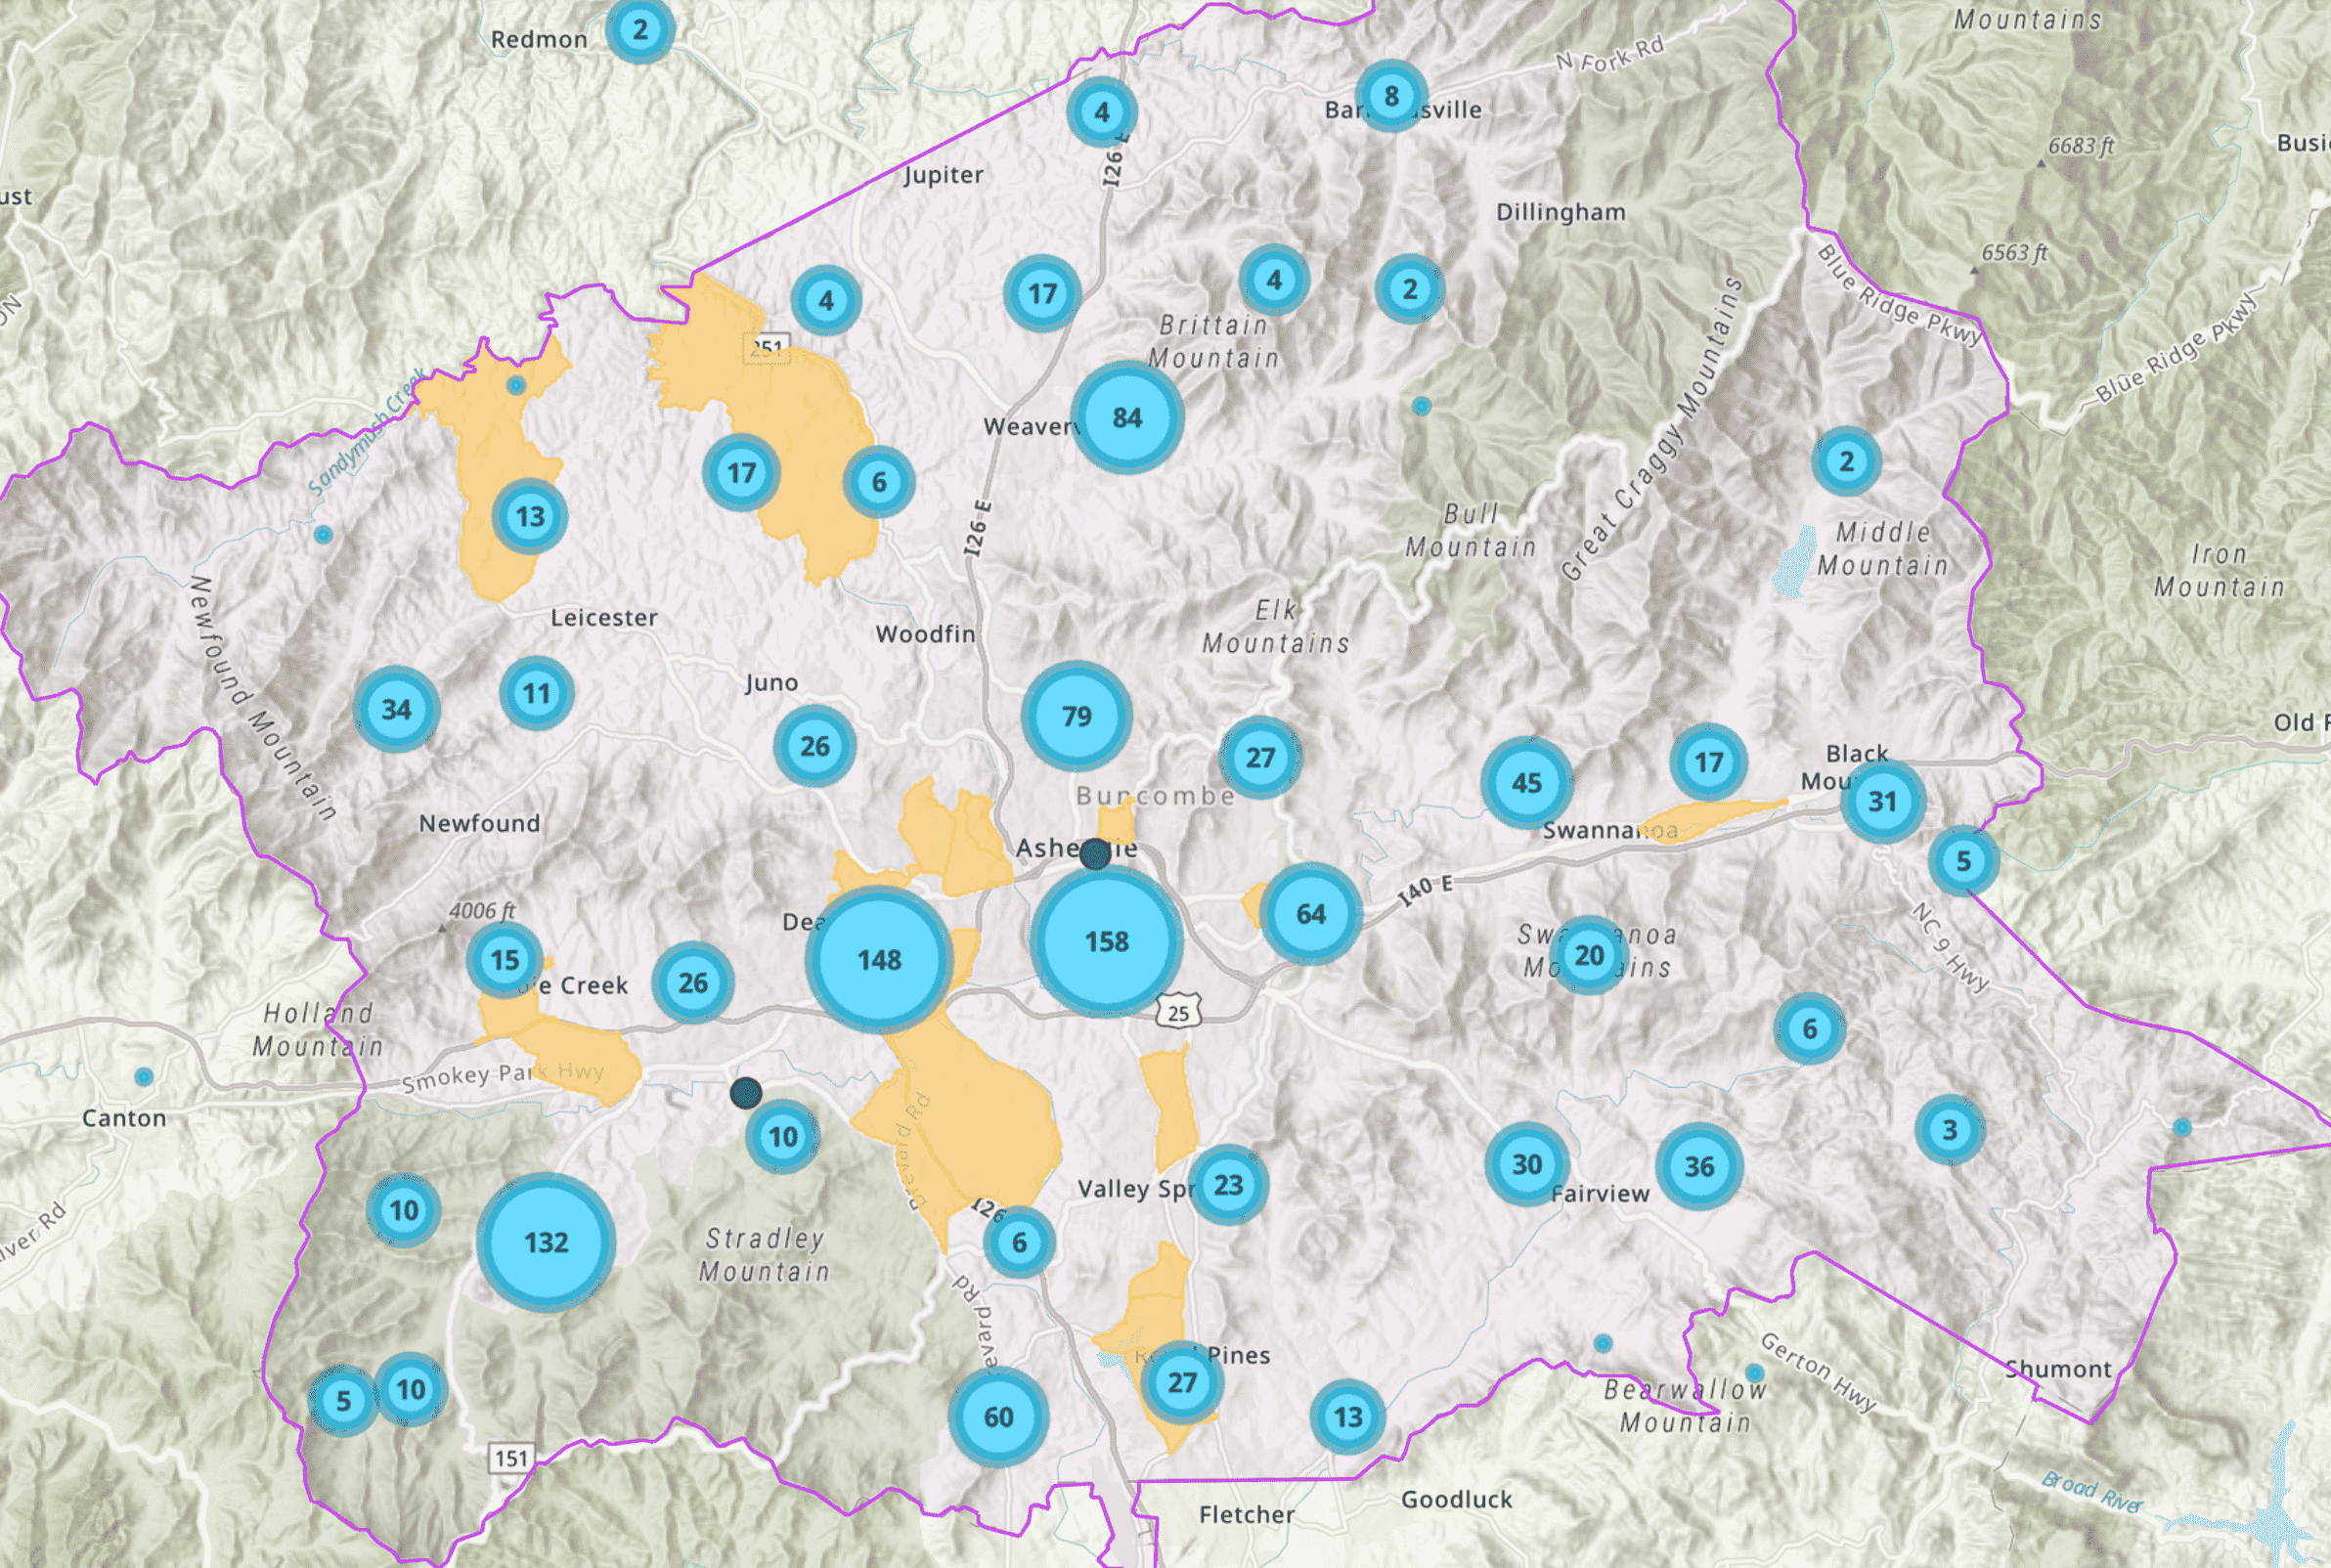Expand the 79 cluster marker
Screen dimensions: 2331x1568
point(1076,716)
